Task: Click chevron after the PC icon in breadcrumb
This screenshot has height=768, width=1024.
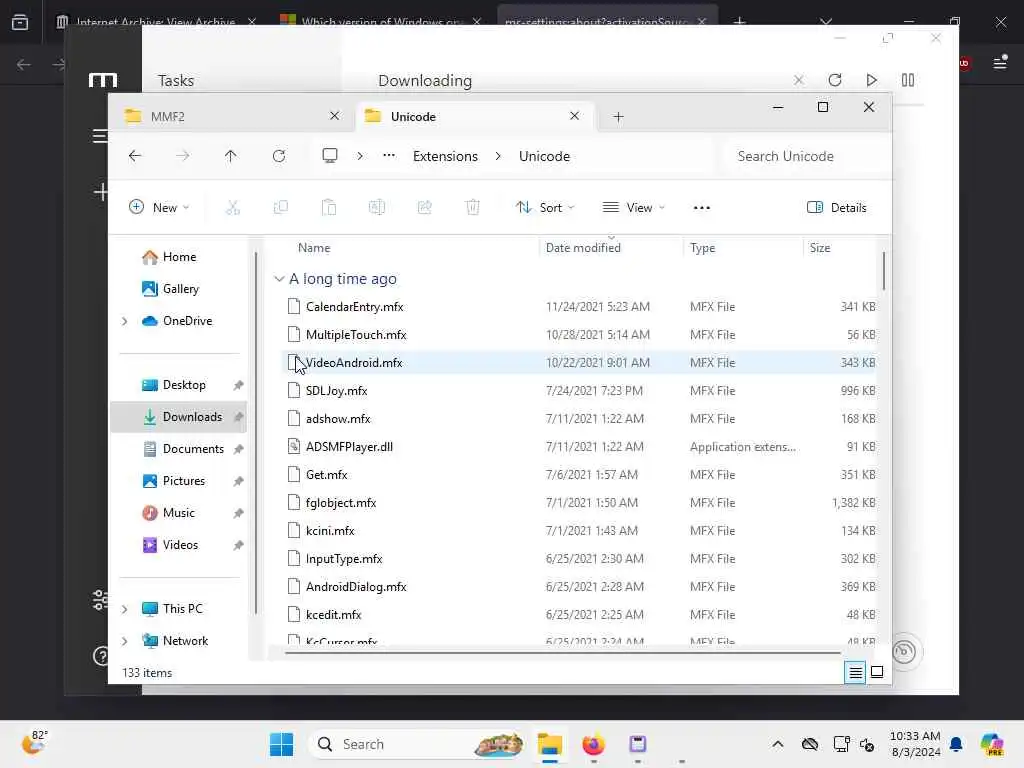Action: coord(360,156)
